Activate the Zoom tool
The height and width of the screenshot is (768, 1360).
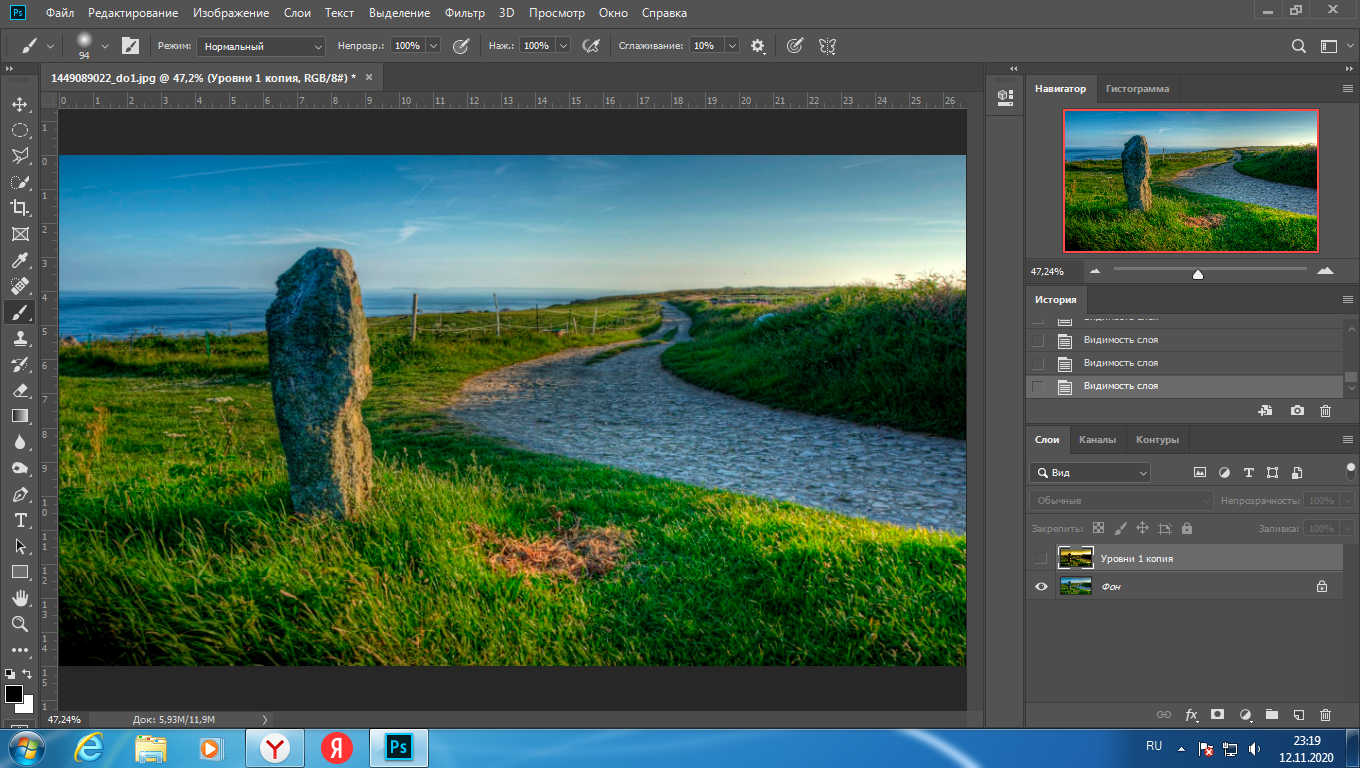click(19, 624)
